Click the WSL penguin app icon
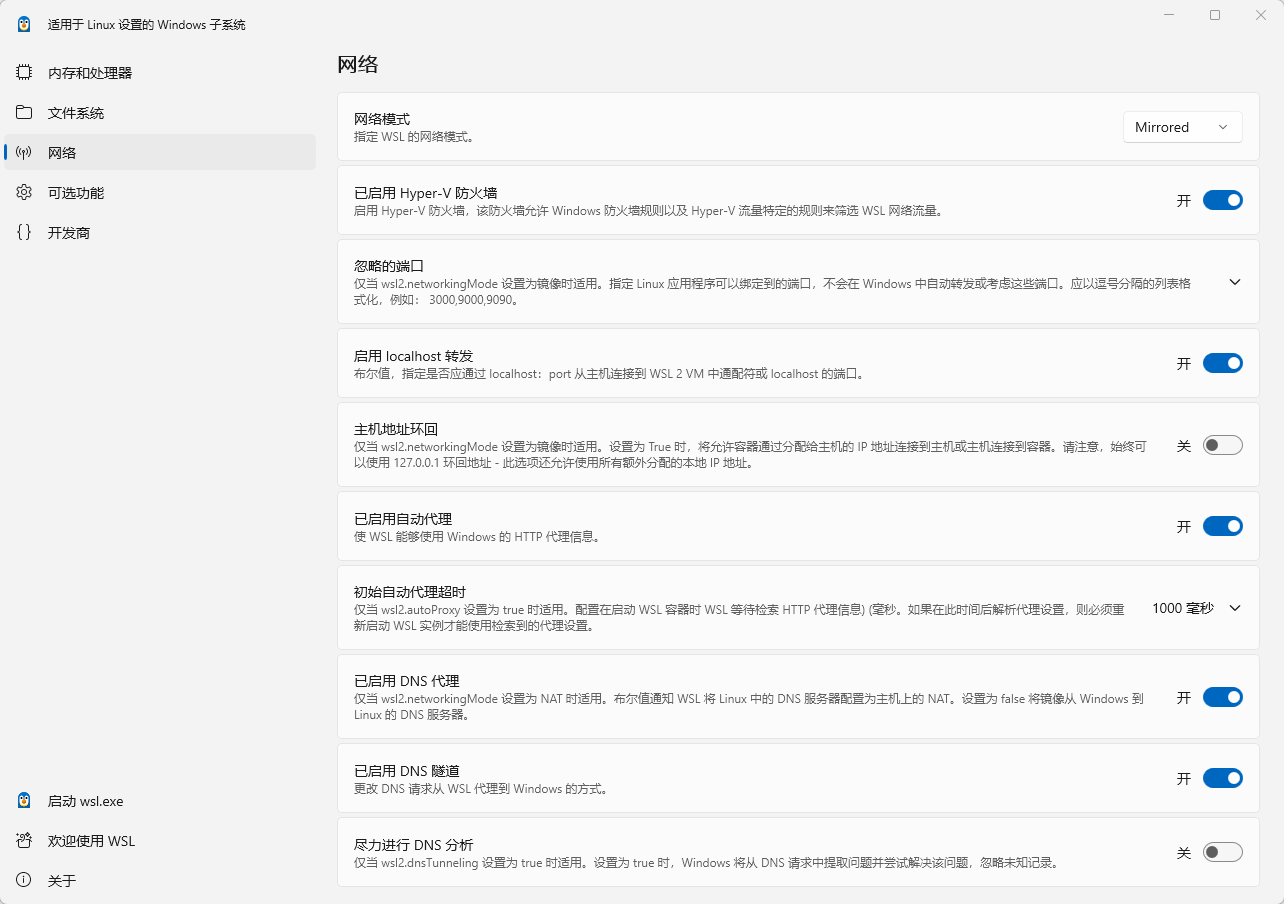The width and height of the screenshot is (1284, 904). pyautogui.click(x=22, y=24)
